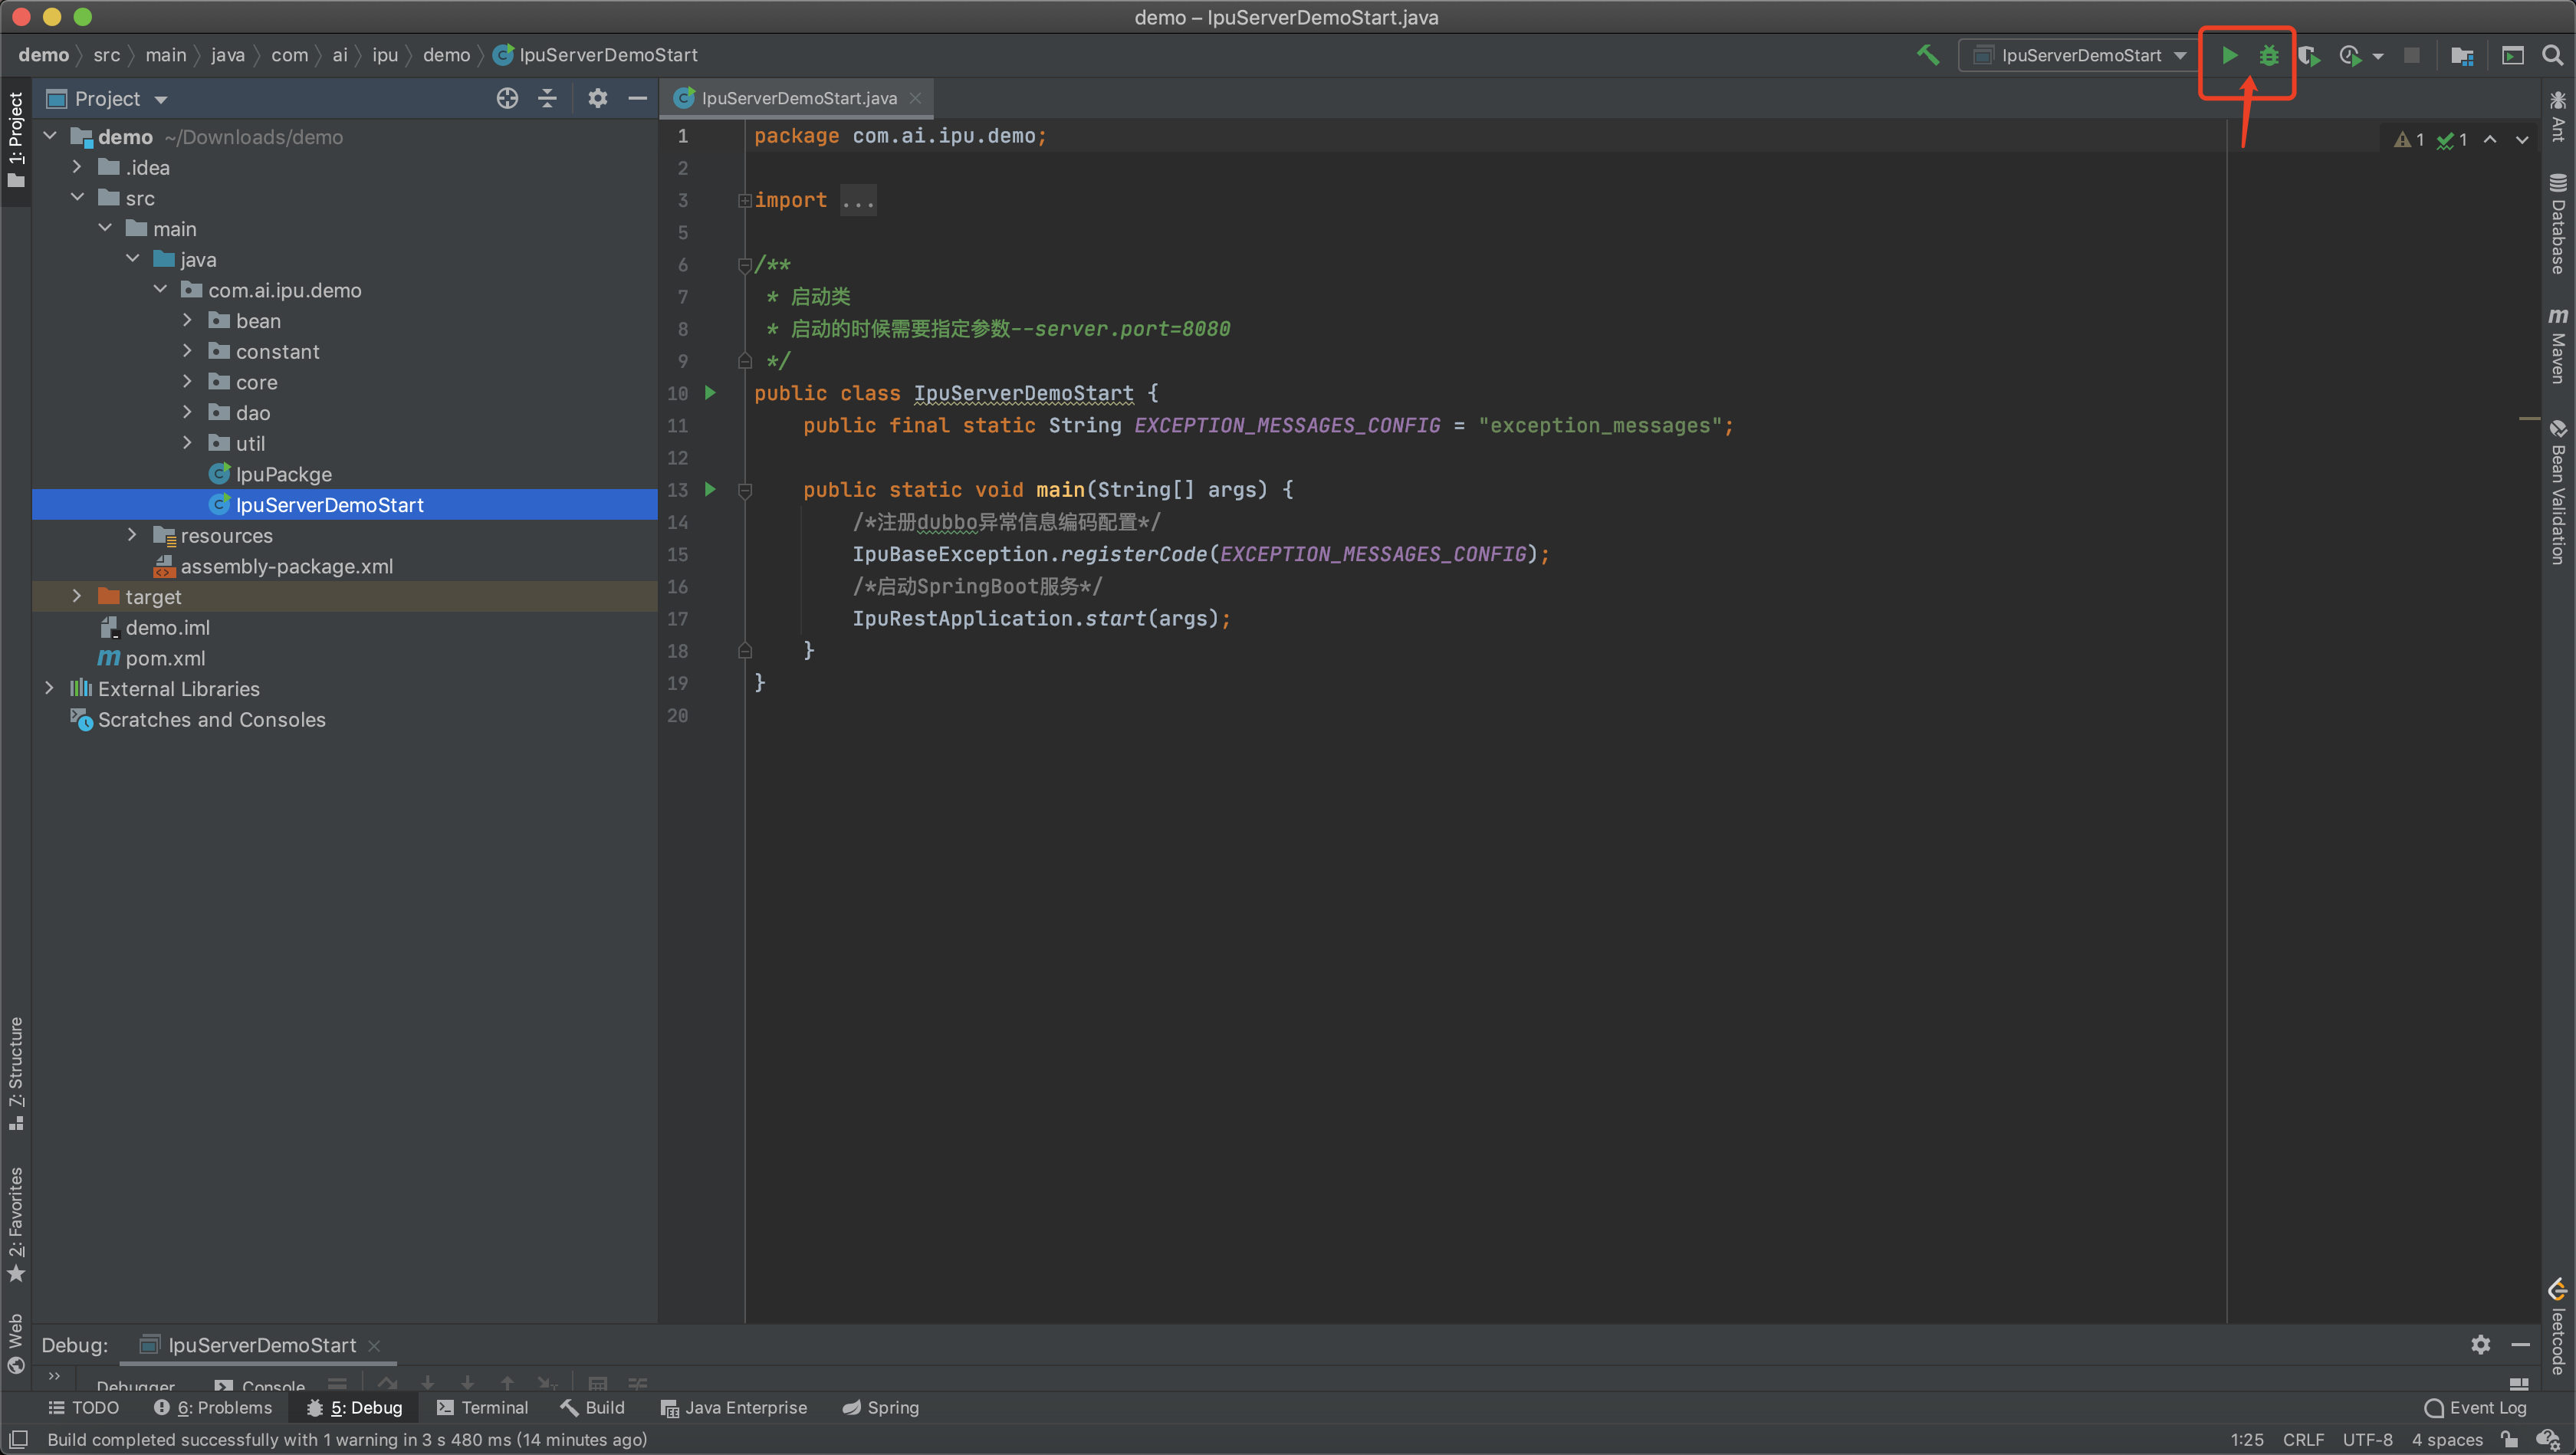Open the Terminal tab at bottom
The image size is (2576, 1455).
click(483, 1407)
